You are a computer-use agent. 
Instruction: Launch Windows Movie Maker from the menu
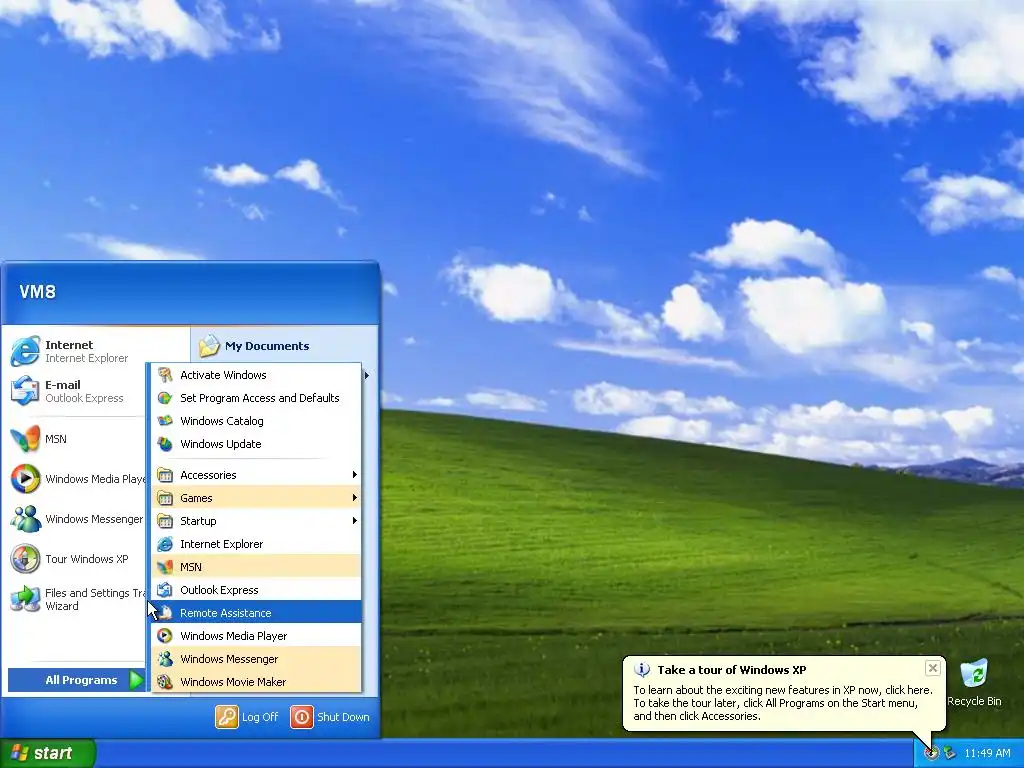[256, 682]
